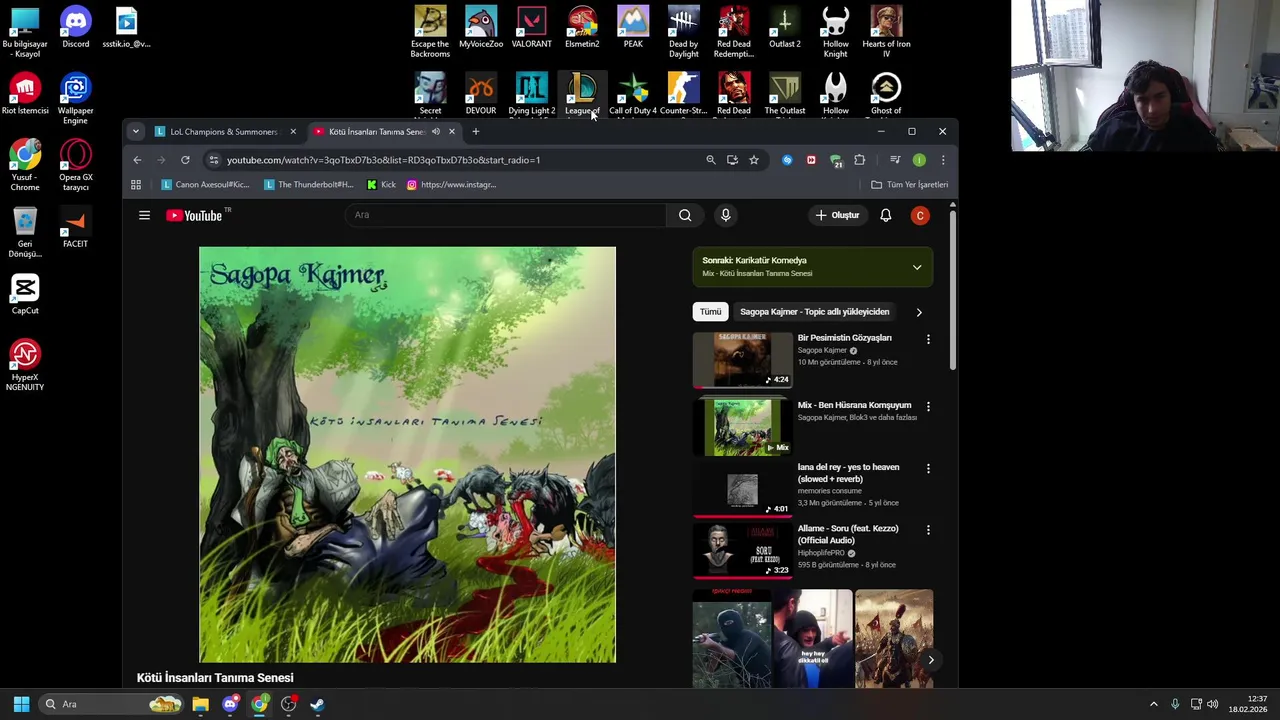1280x720 pixels.
Task: Open the Chrome extensions puzzle menu
Action: 859,160
